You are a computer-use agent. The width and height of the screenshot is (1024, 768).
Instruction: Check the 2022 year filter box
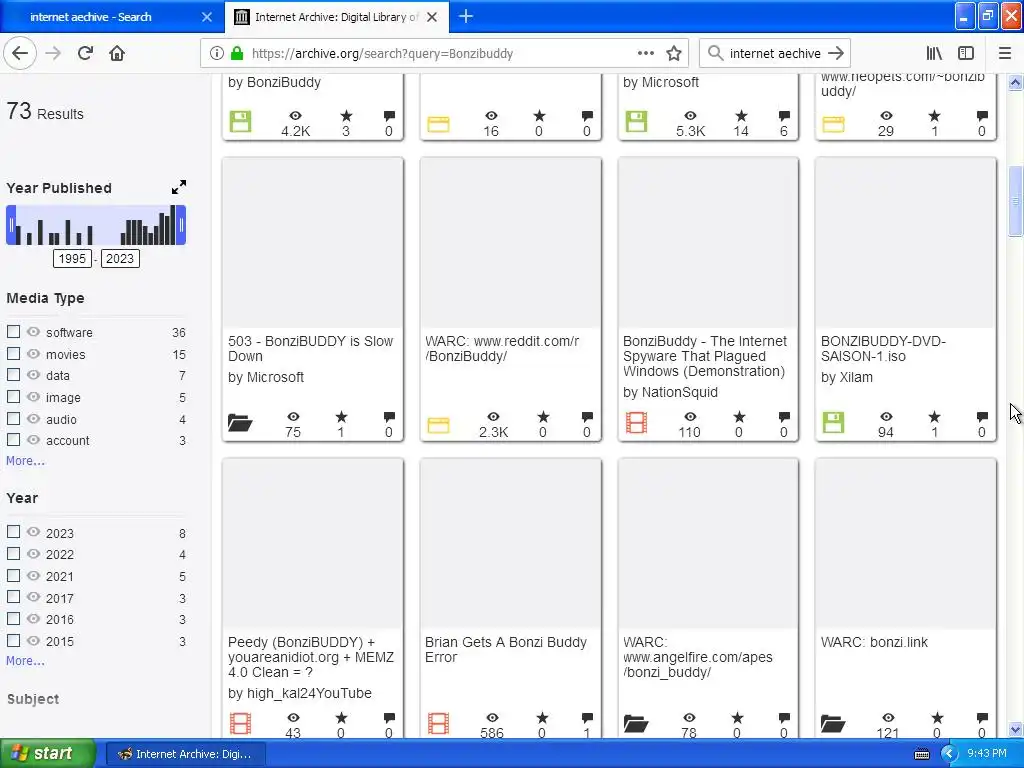coord(13,553)
